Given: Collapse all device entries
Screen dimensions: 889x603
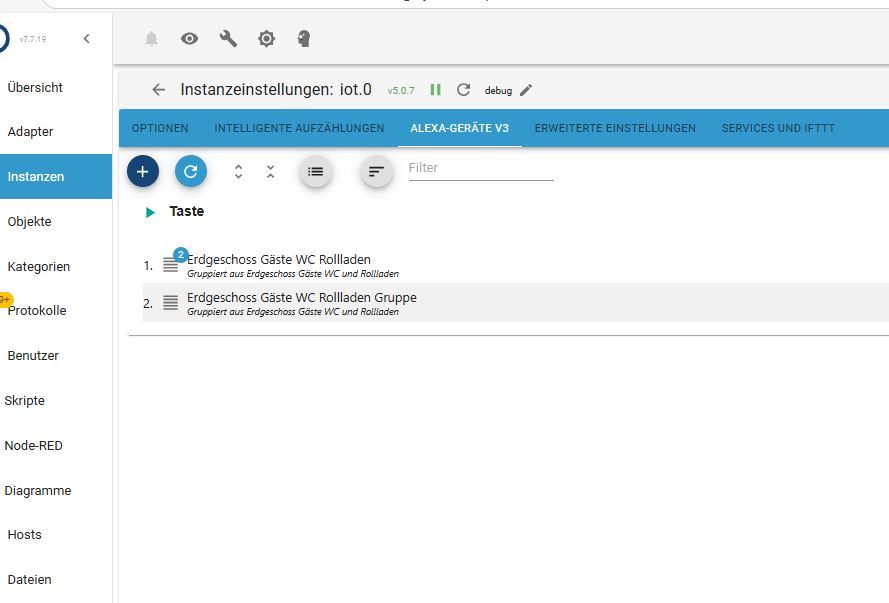Looking at the screenshot, I should (270, 171).
